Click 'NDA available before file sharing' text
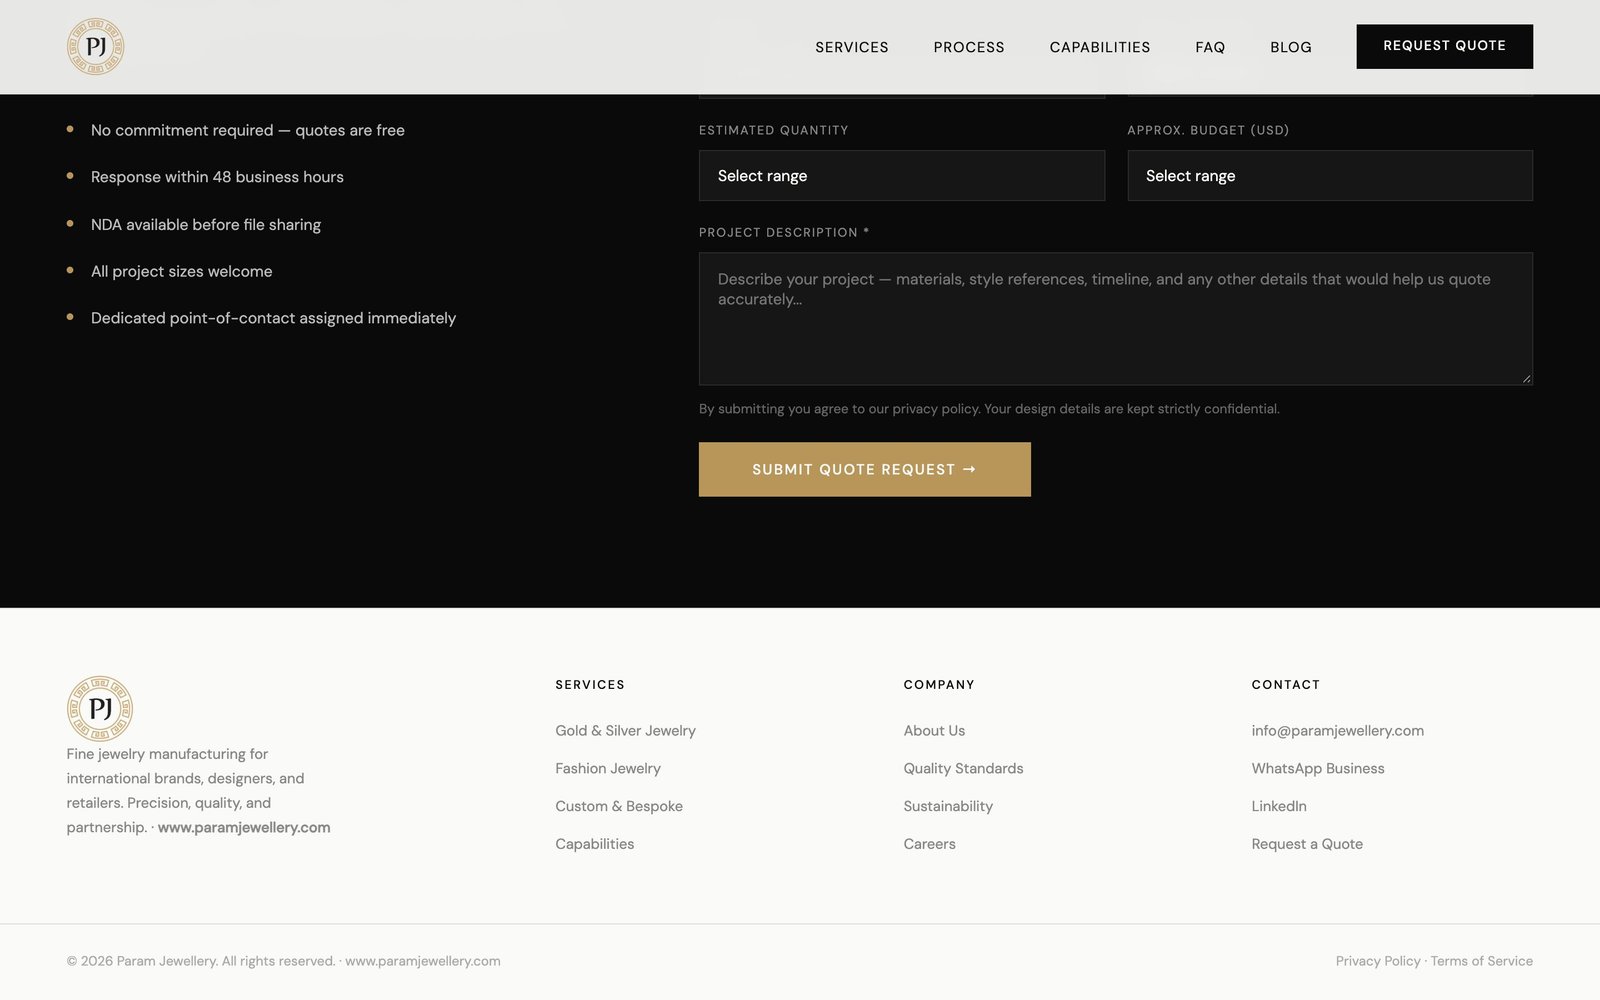This screenshot has height=1000, width=1600. [206, 225]
